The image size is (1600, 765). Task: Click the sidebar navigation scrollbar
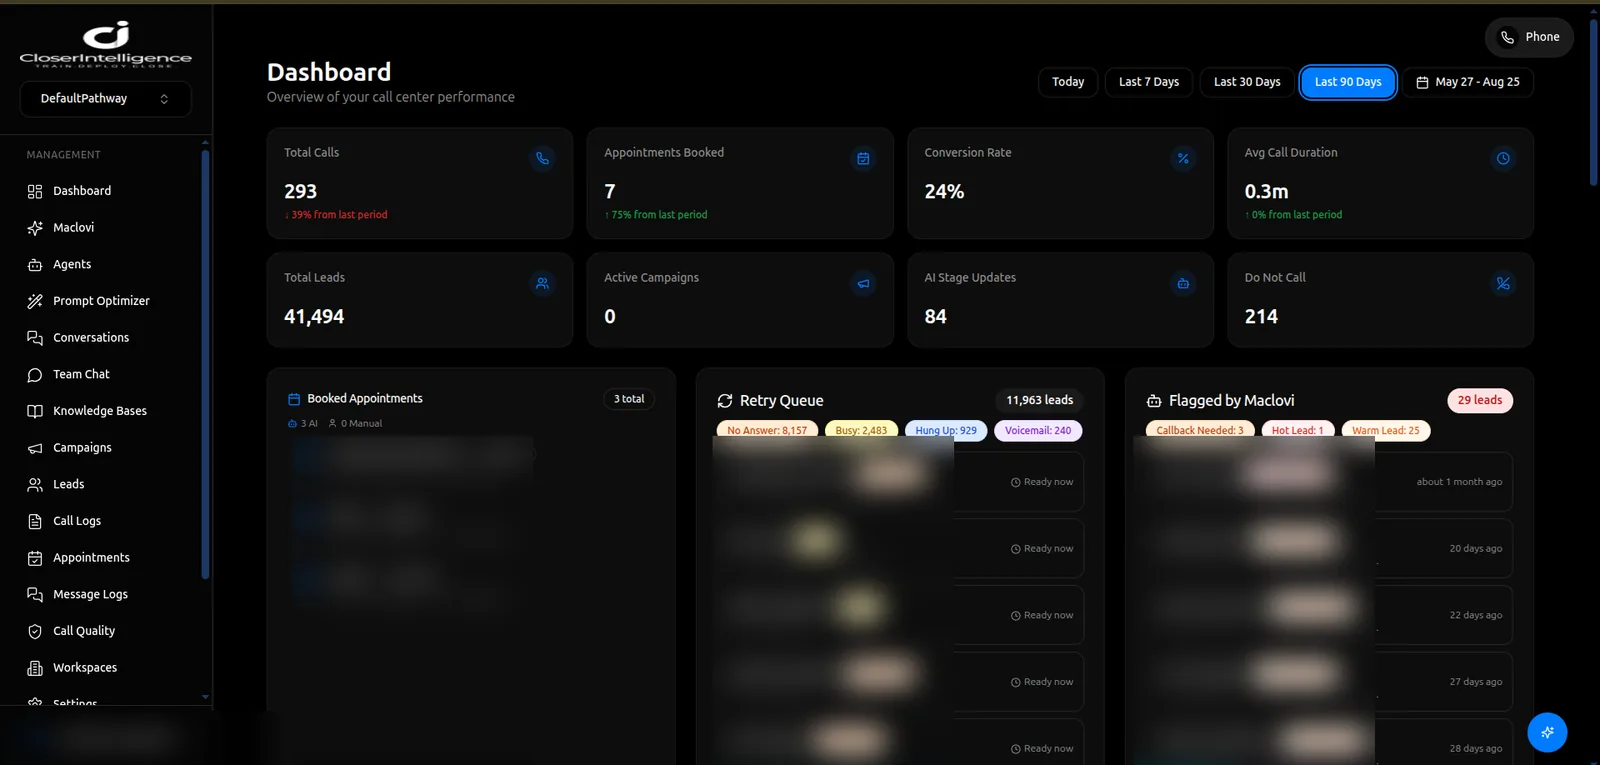[205, 364]
